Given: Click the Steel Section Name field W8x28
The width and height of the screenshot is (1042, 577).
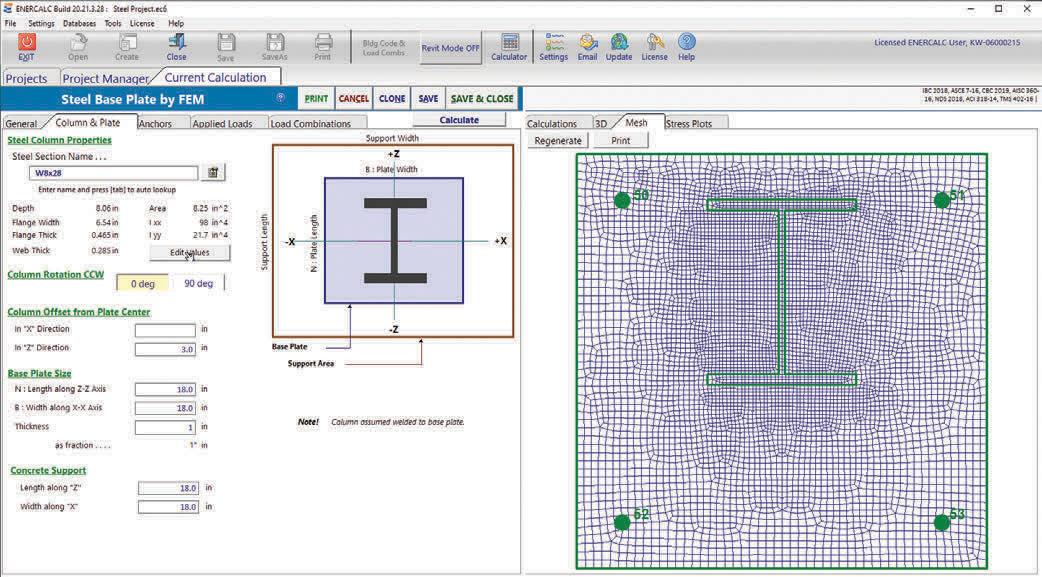Looking at the screenshot, I should coord(114,173).
